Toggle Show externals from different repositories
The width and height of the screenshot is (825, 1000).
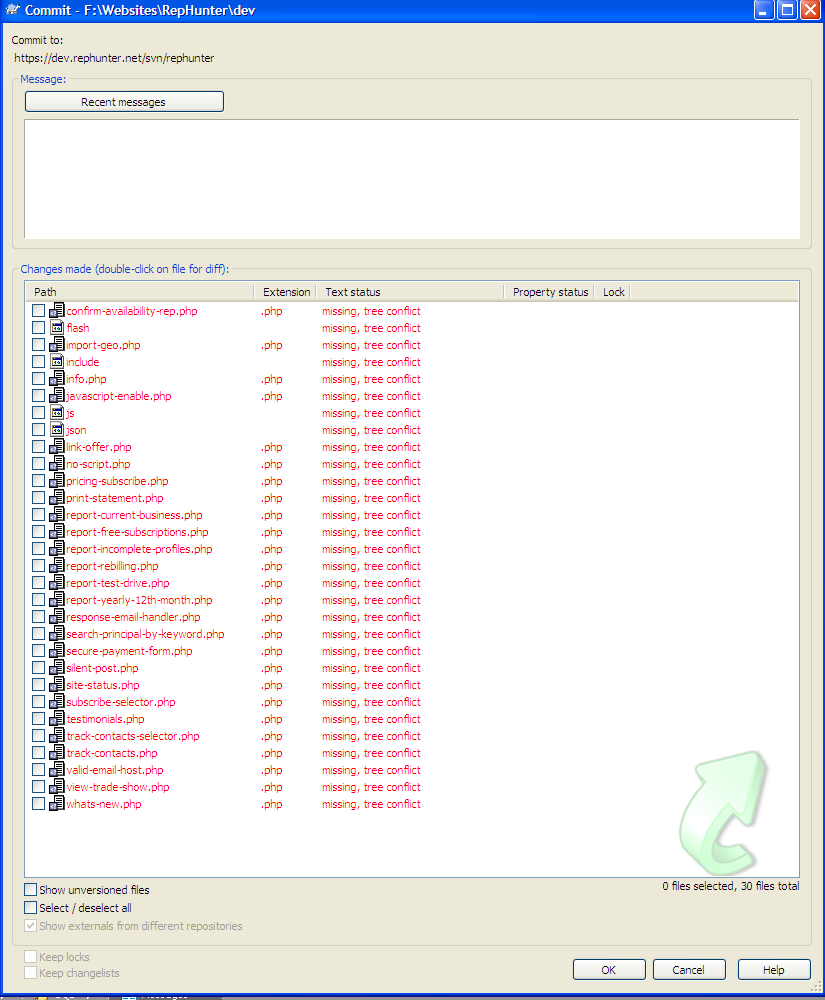click(x=31, y=925)
